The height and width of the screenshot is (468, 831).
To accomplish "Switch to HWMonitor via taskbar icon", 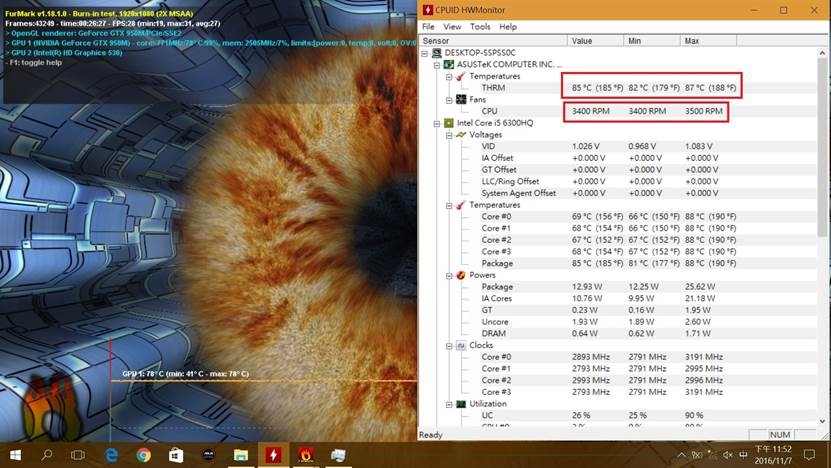I will click(273, 455).
